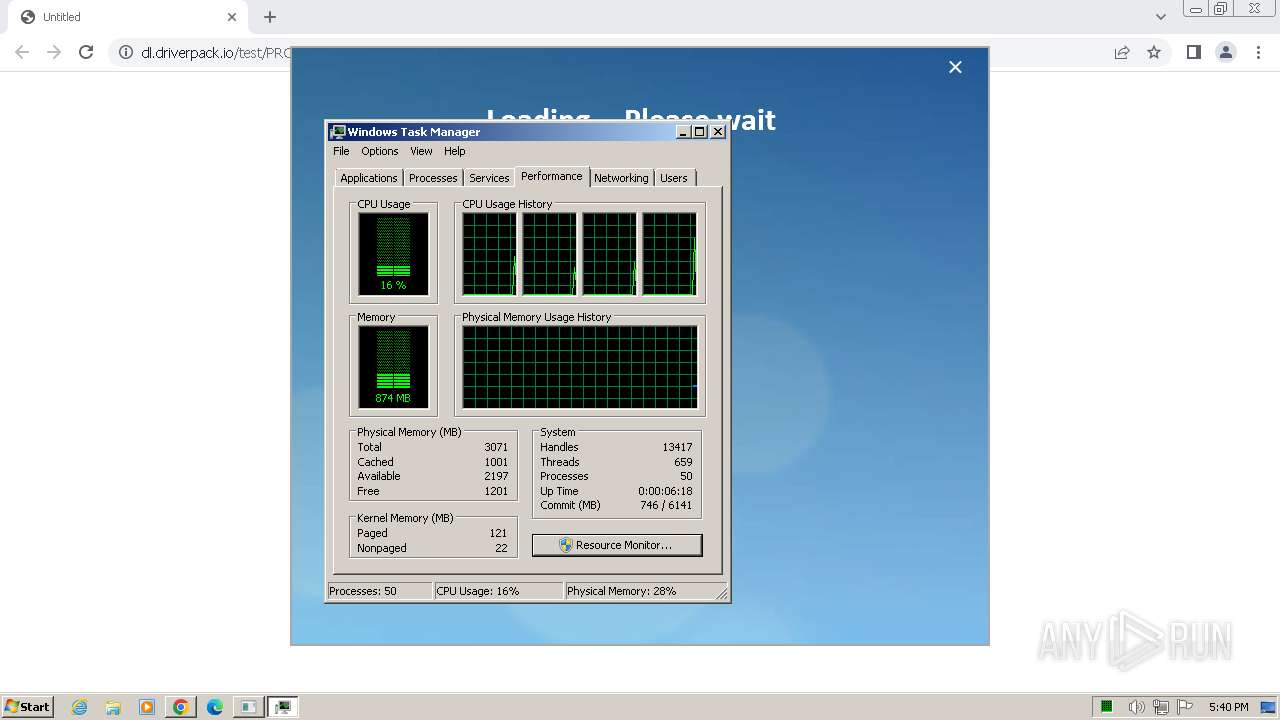The width and height of the screenshot is (1280, 720).
Task: Switch to the Processes tab
Action: [x=433, y=178]
